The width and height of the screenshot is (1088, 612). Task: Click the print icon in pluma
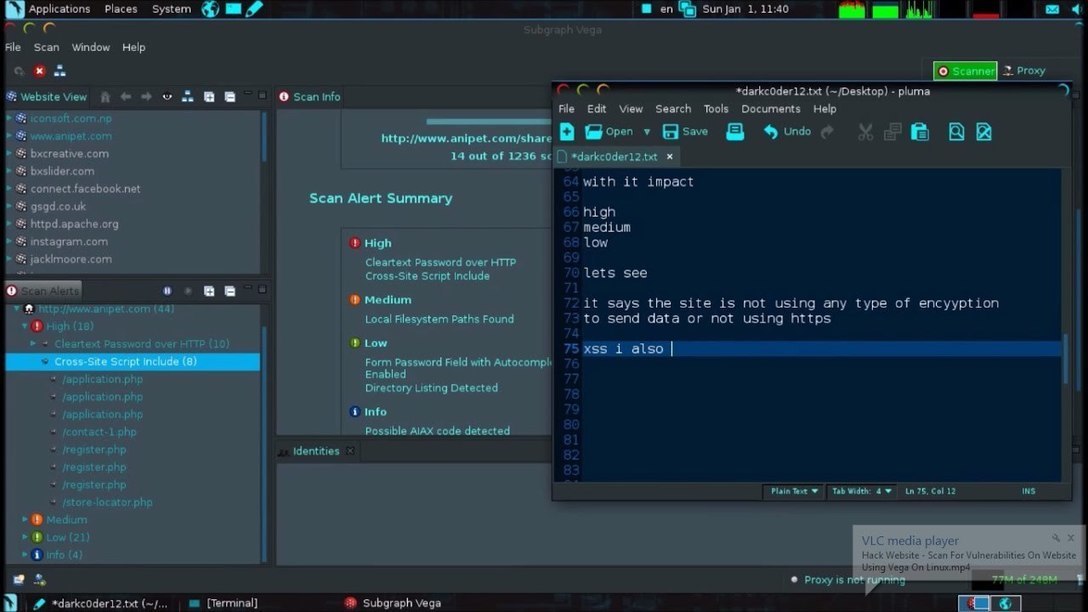(x=735, y=131)
